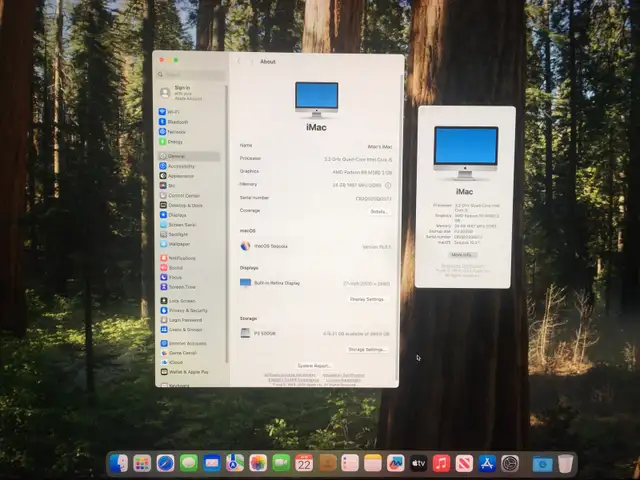
Task: Select Internet Accounts in the sidebar
Action: 184,343
